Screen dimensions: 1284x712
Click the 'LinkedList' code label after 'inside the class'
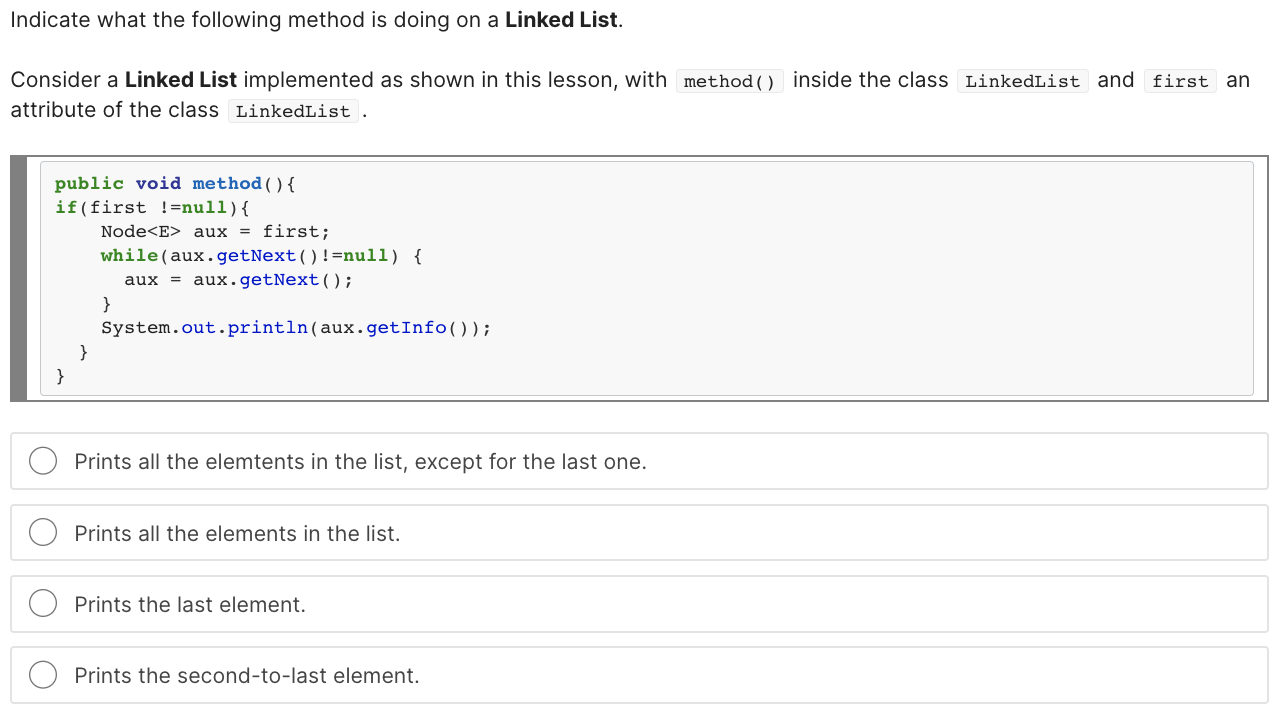(1022, 82)
